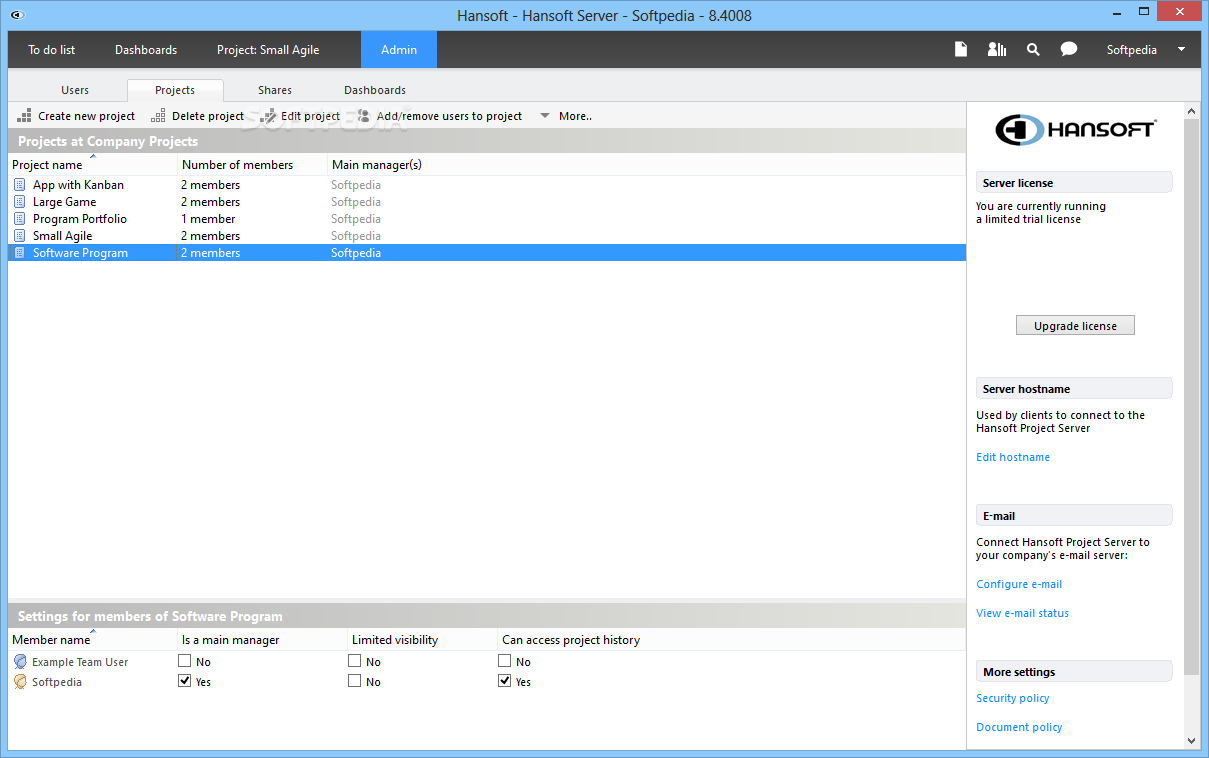Open the chat speech bubble icon
Image resolution: width=1209 pixels, height=758 pixels.
[x=1069, y=49]
